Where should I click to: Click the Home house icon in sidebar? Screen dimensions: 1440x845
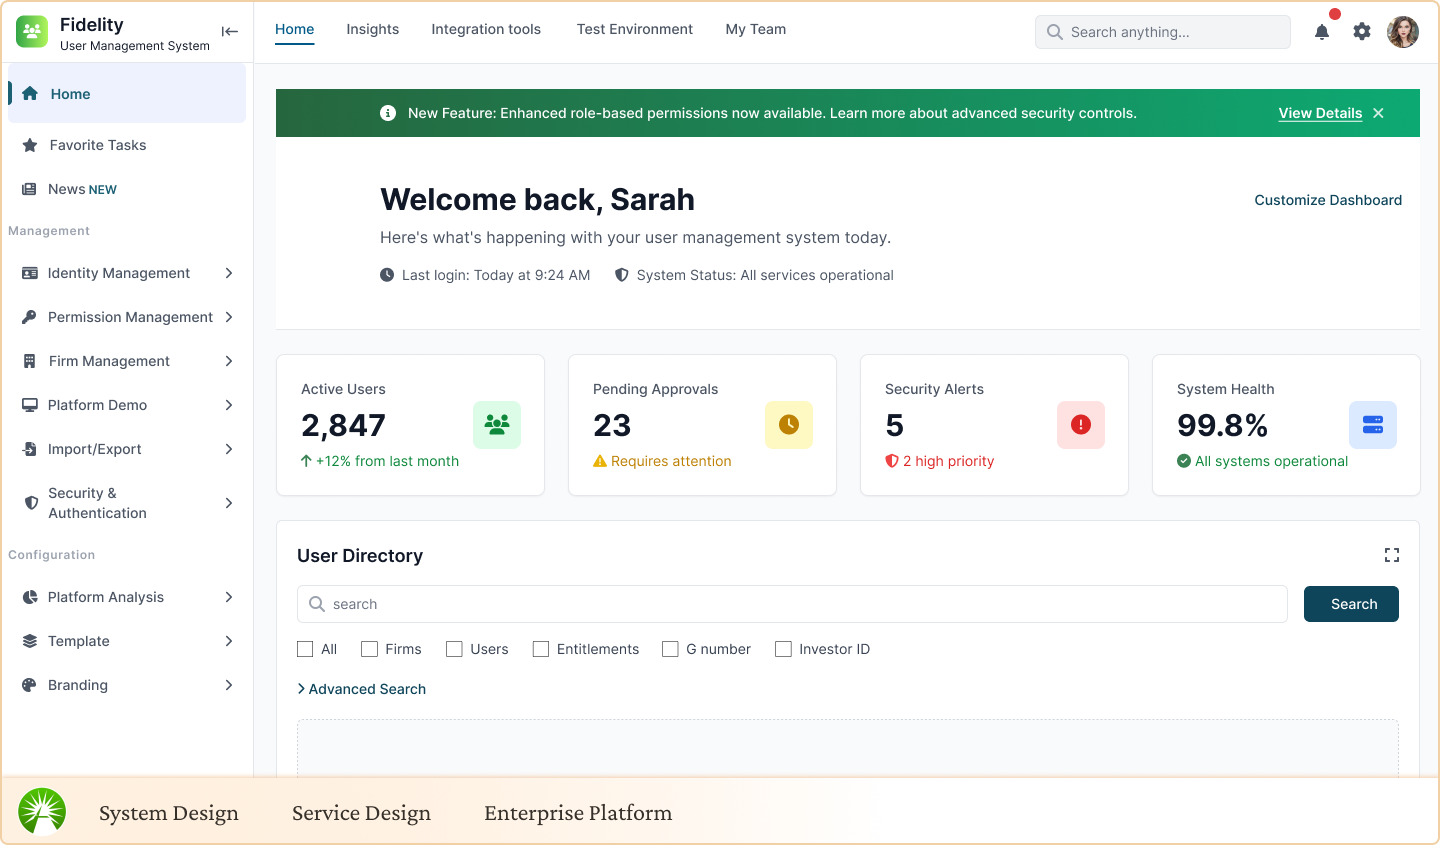pyautogui.click(x=30, y=94)
